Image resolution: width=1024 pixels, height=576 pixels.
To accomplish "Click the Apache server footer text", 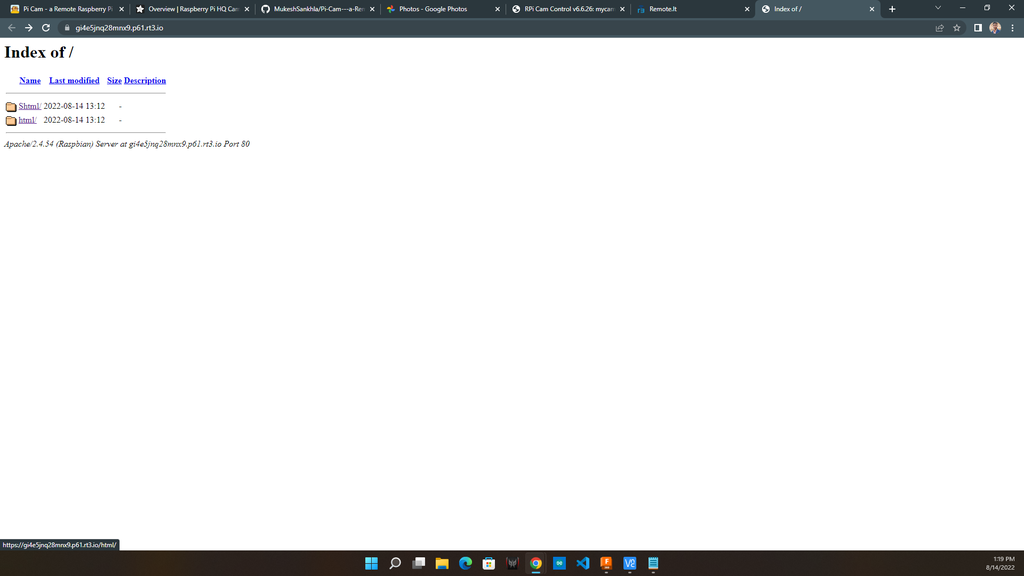I will pyautogui.click(x=127, y=144).
